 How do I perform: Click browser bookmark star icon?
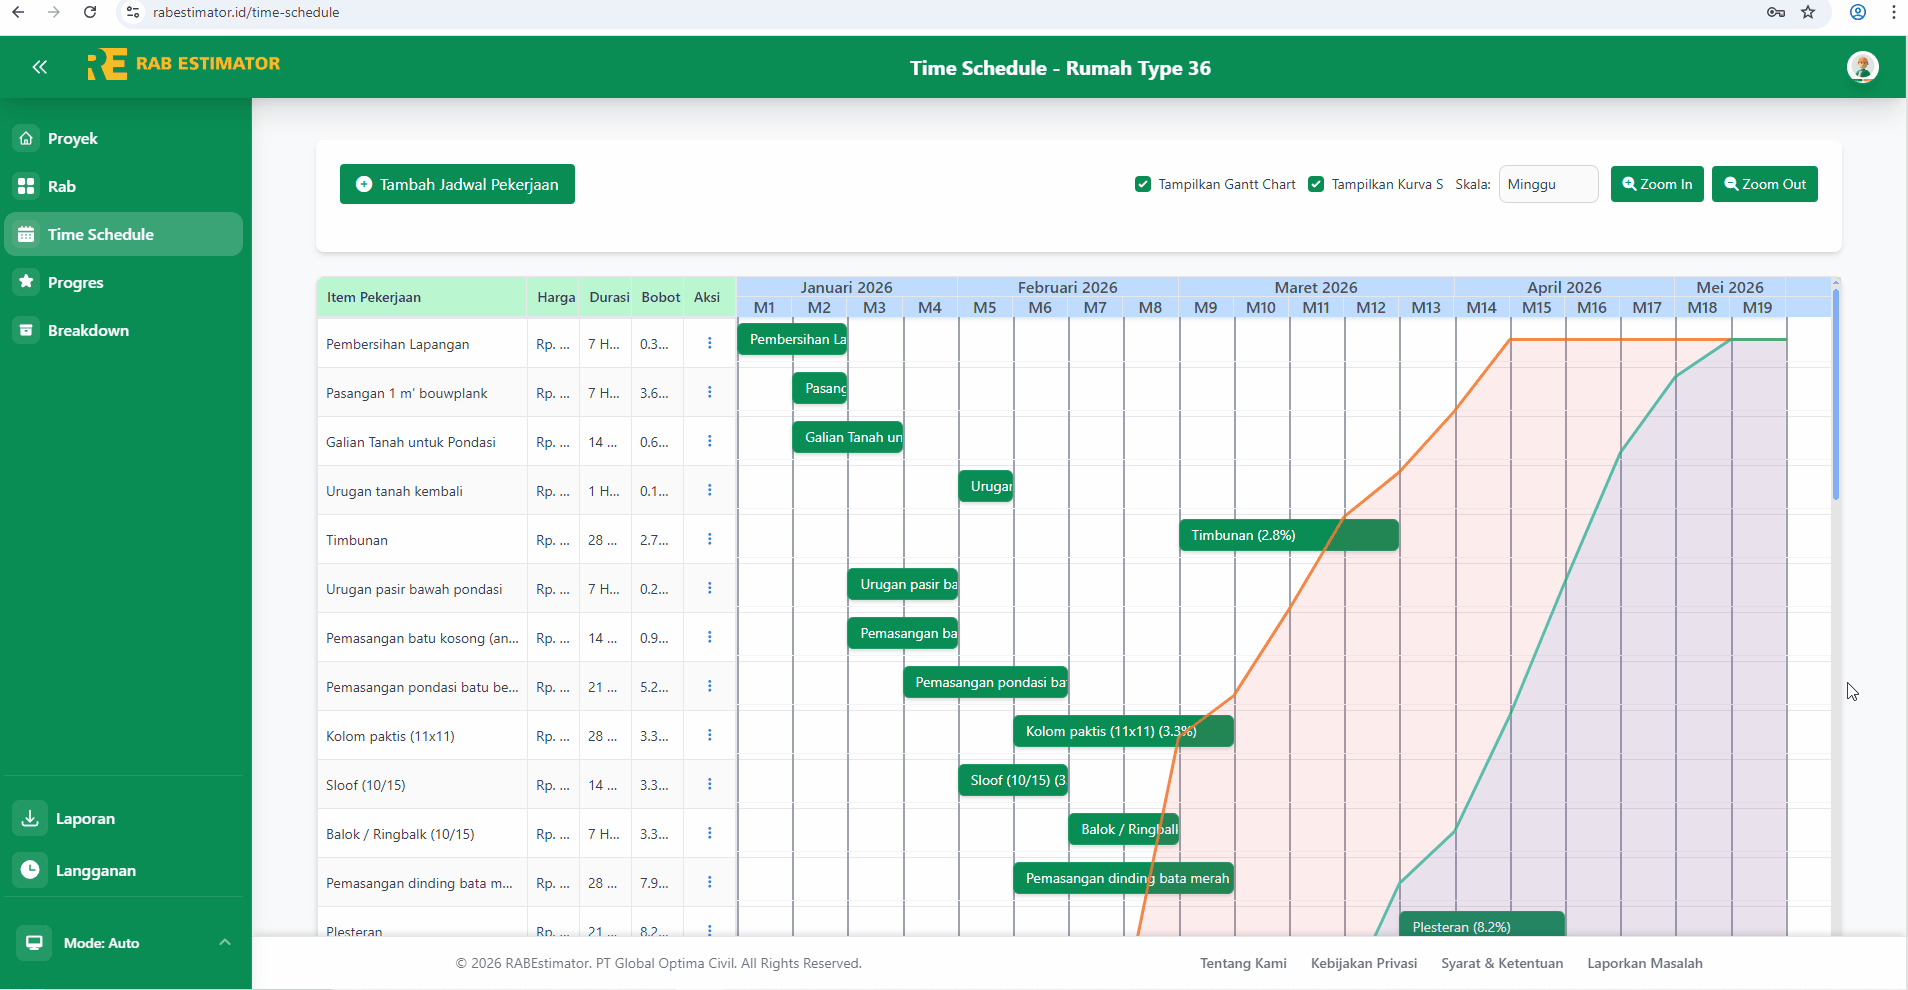point(1808,12)
